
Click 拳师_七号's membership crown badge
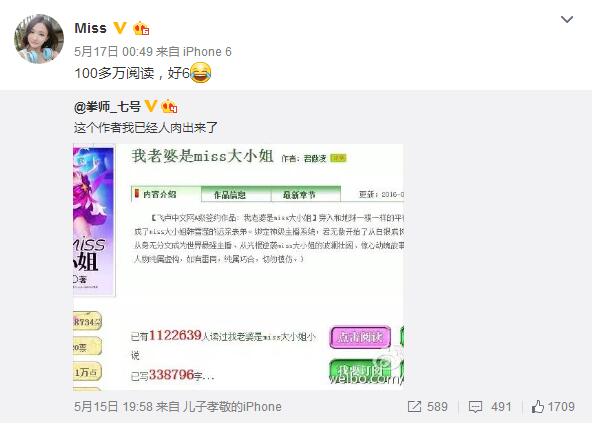[x=169, y=106]
